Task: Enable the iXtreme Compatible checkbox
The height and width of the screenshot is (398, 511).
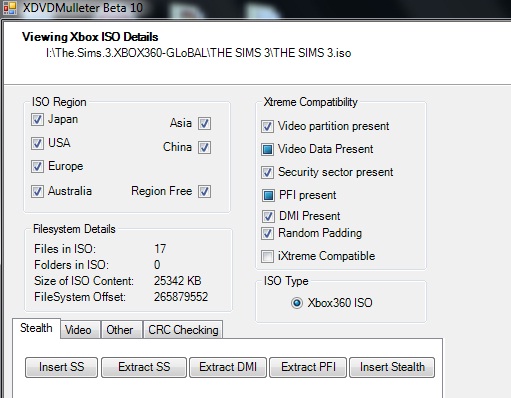Action: tap(267, 256)
